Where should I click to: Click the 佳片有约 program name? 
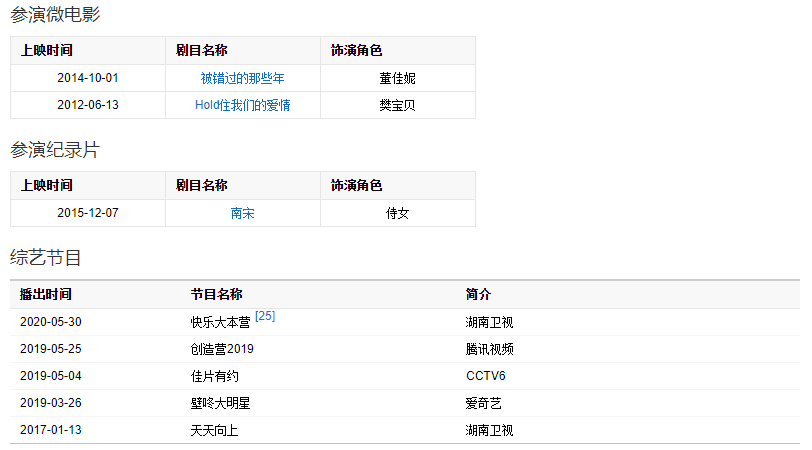(214, 376)
